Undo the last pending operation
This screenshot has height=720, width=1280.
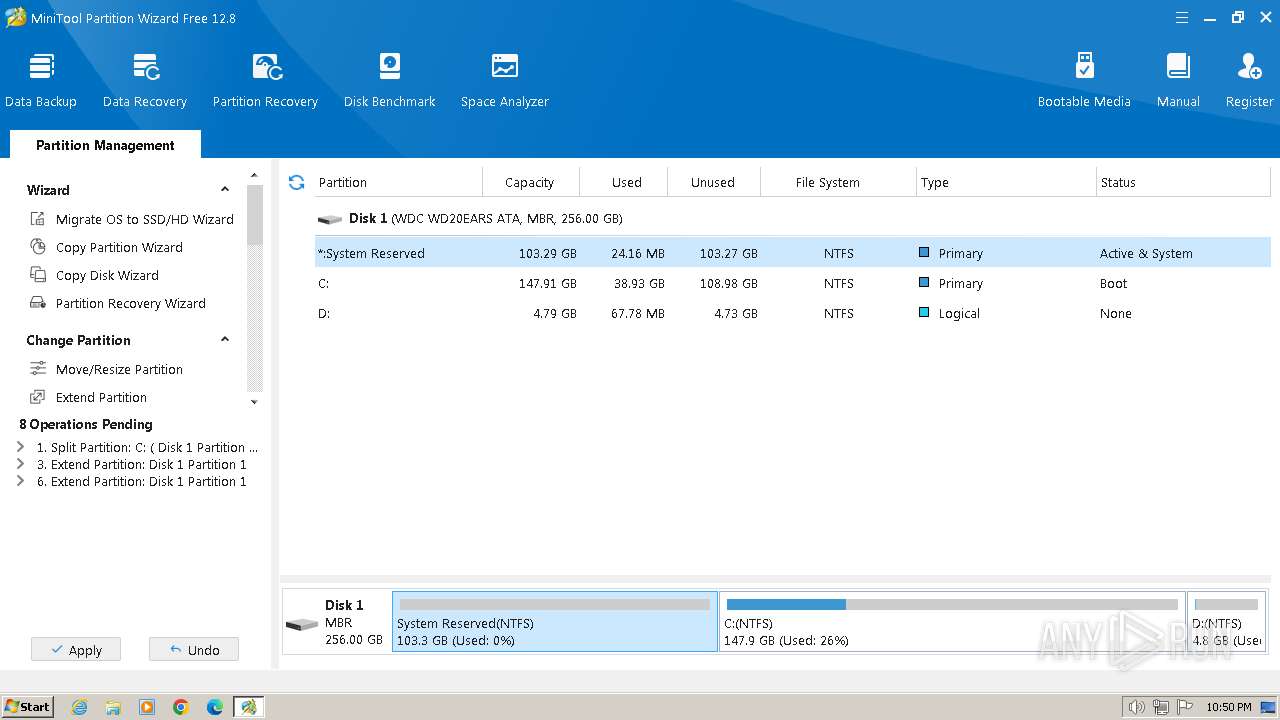pos(194,649)
